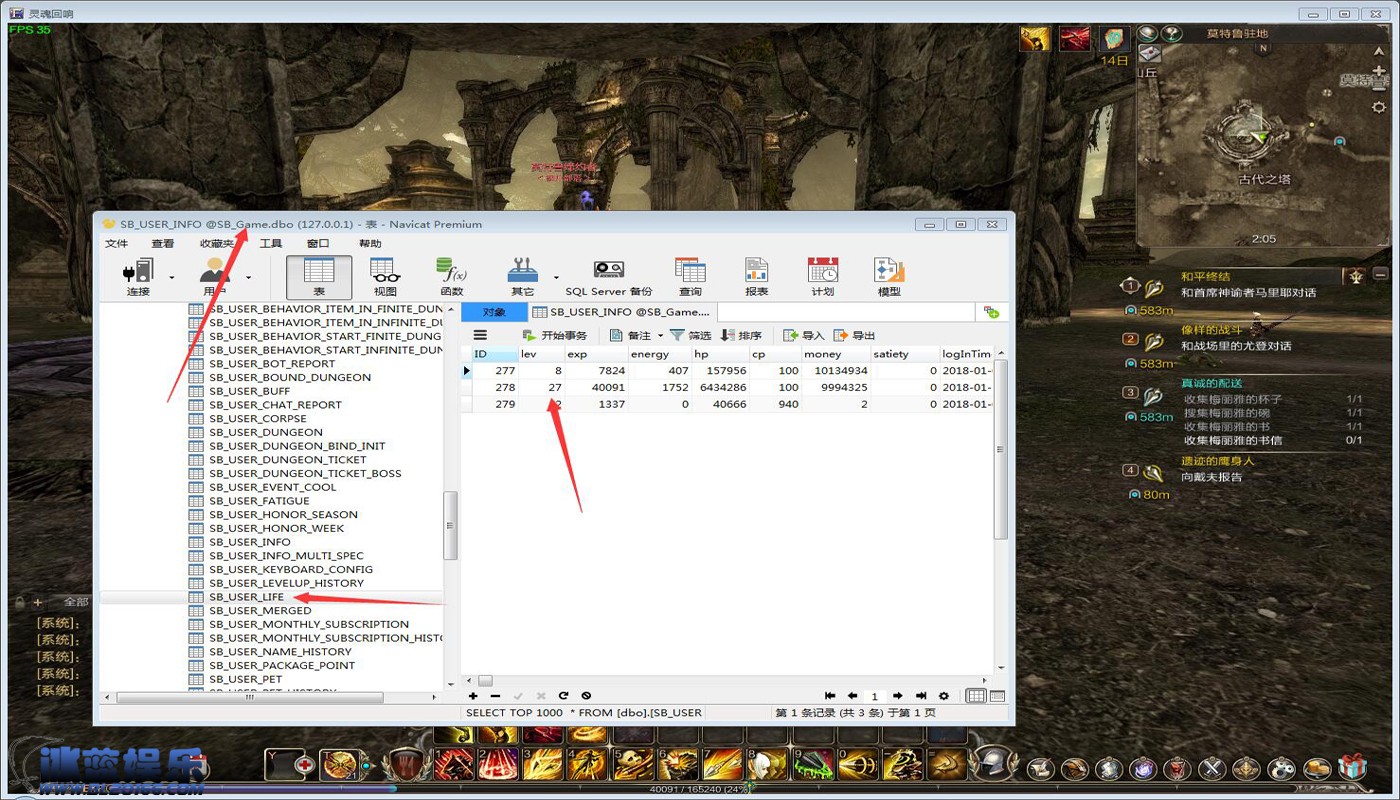Go to first page of records
The width and height of the screenshot is (1400, 800).
830,696
